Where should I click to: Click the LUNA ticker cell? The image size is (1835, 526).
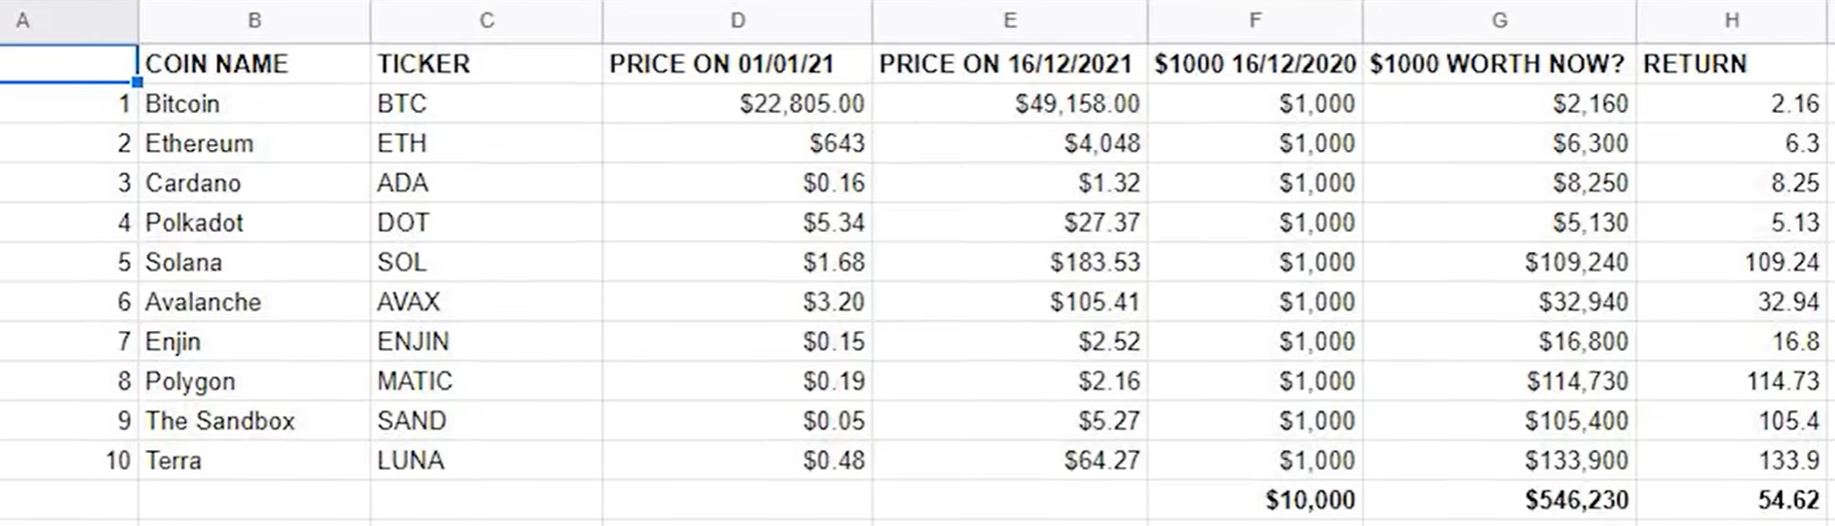(486, 461)
